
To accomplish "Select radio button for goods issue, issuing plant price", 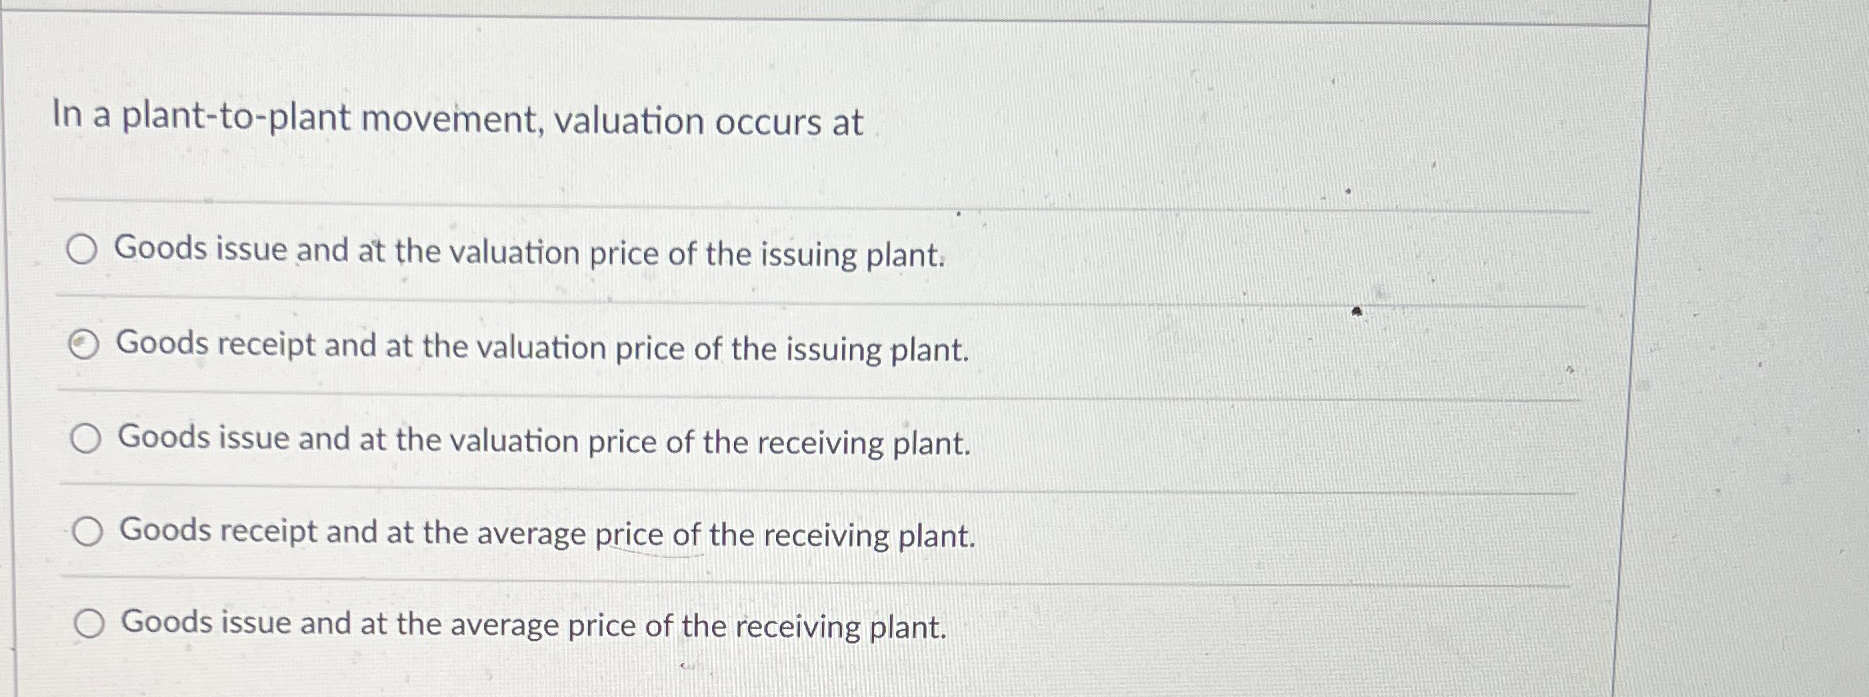I will pos(82,250).
